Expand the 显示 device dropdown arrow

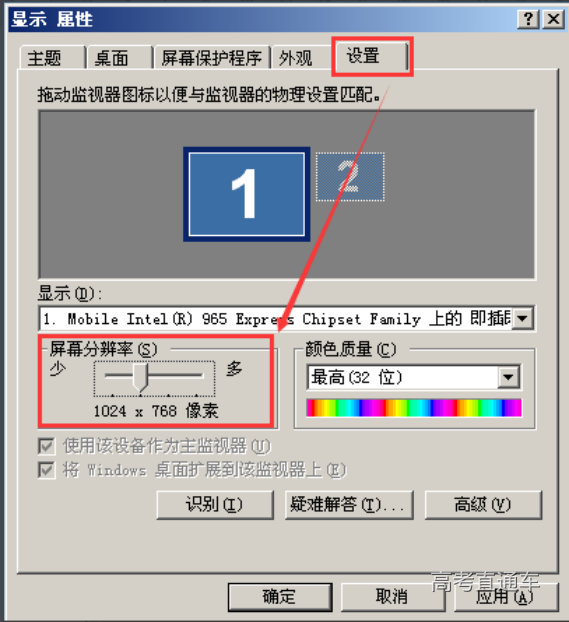[x=523, y=318]
